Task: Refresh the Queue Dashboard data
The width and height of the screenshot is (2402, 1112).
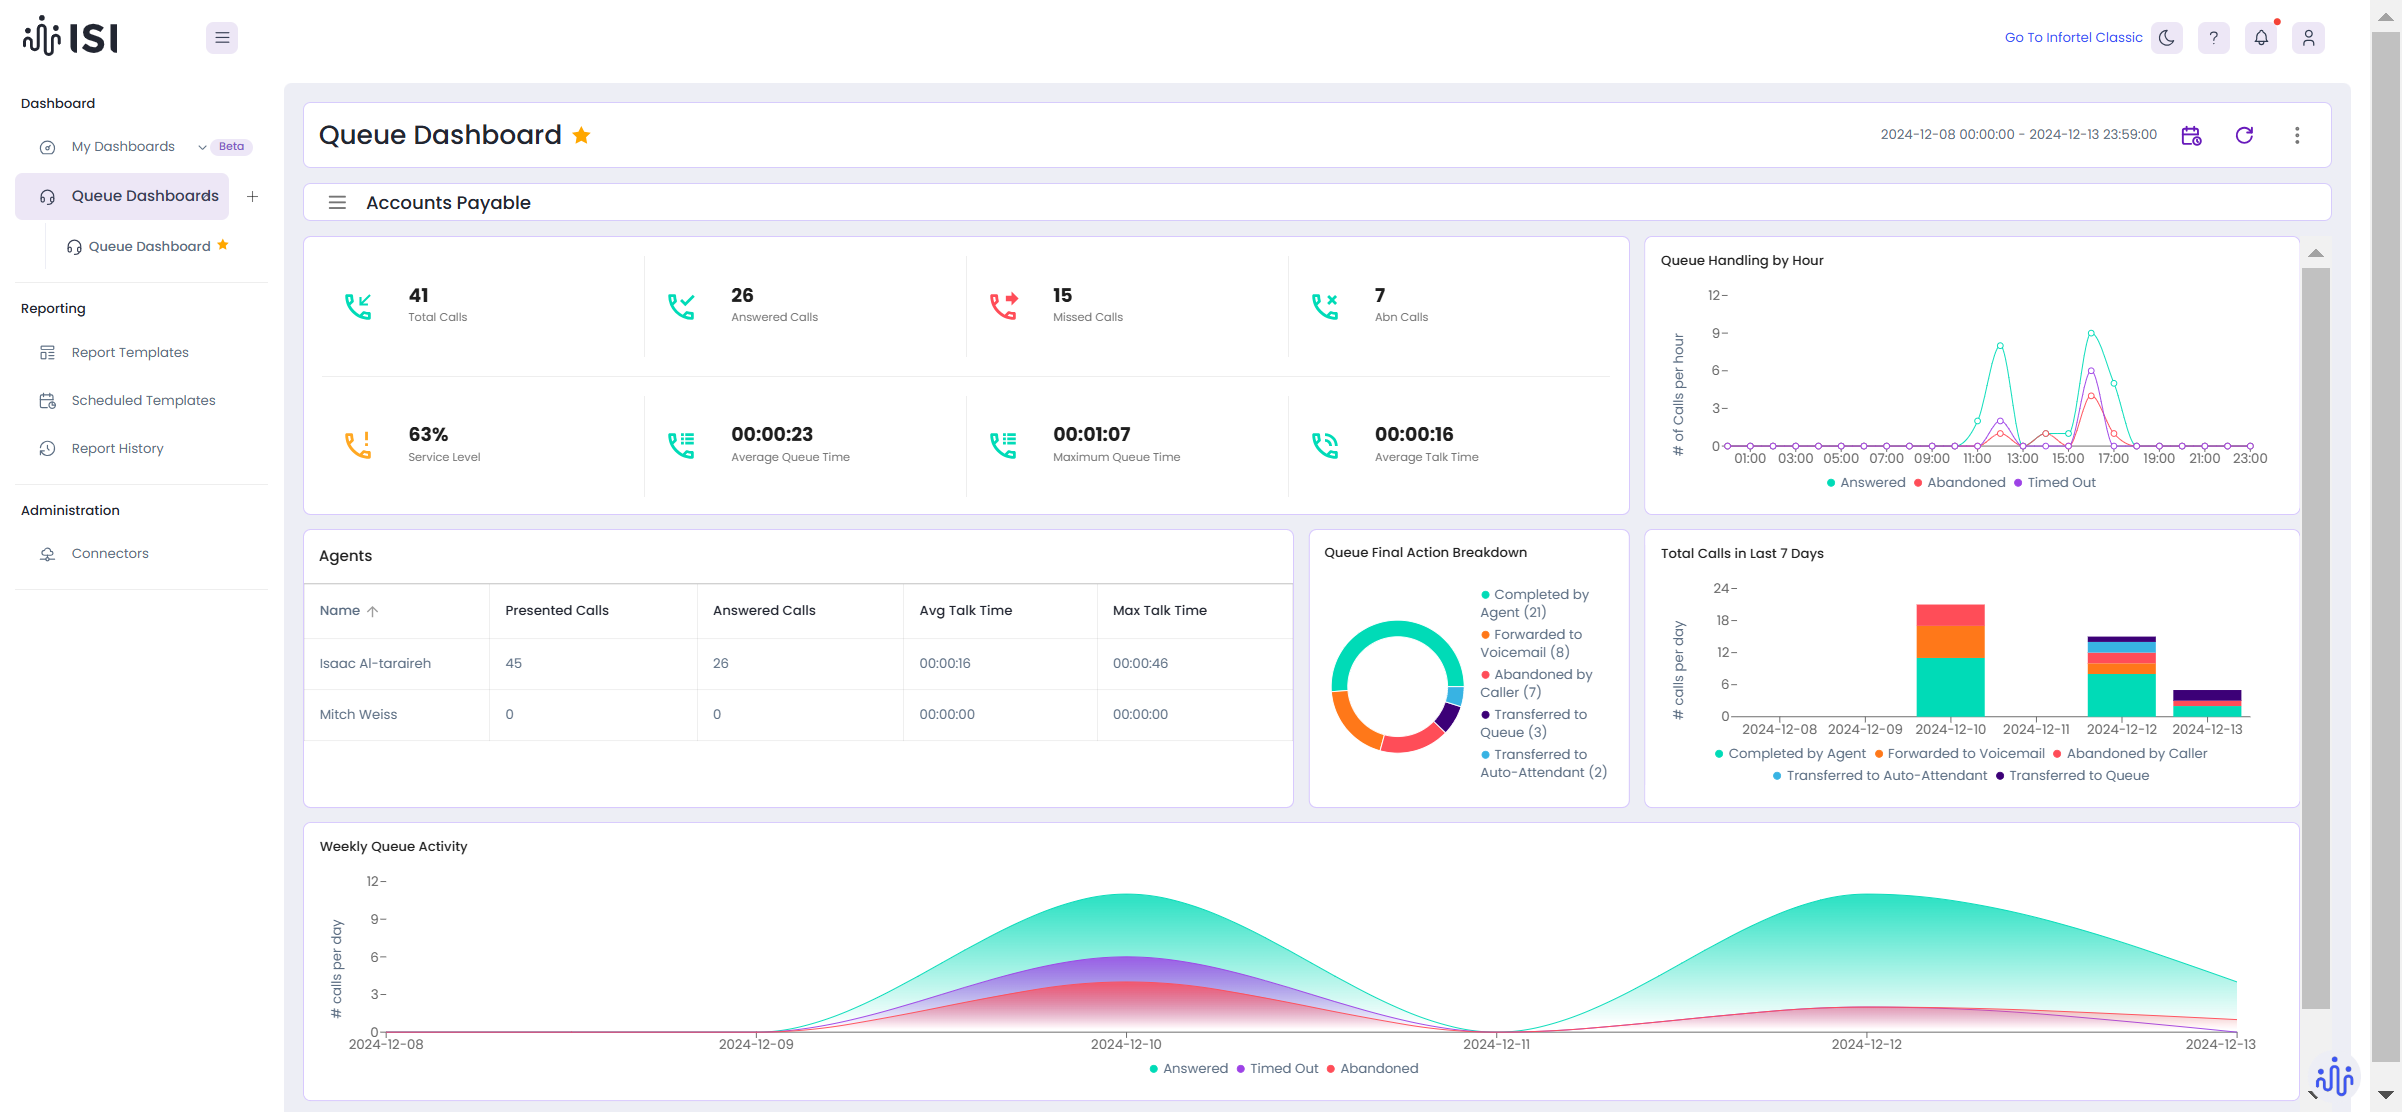Action: (2244, 135)
